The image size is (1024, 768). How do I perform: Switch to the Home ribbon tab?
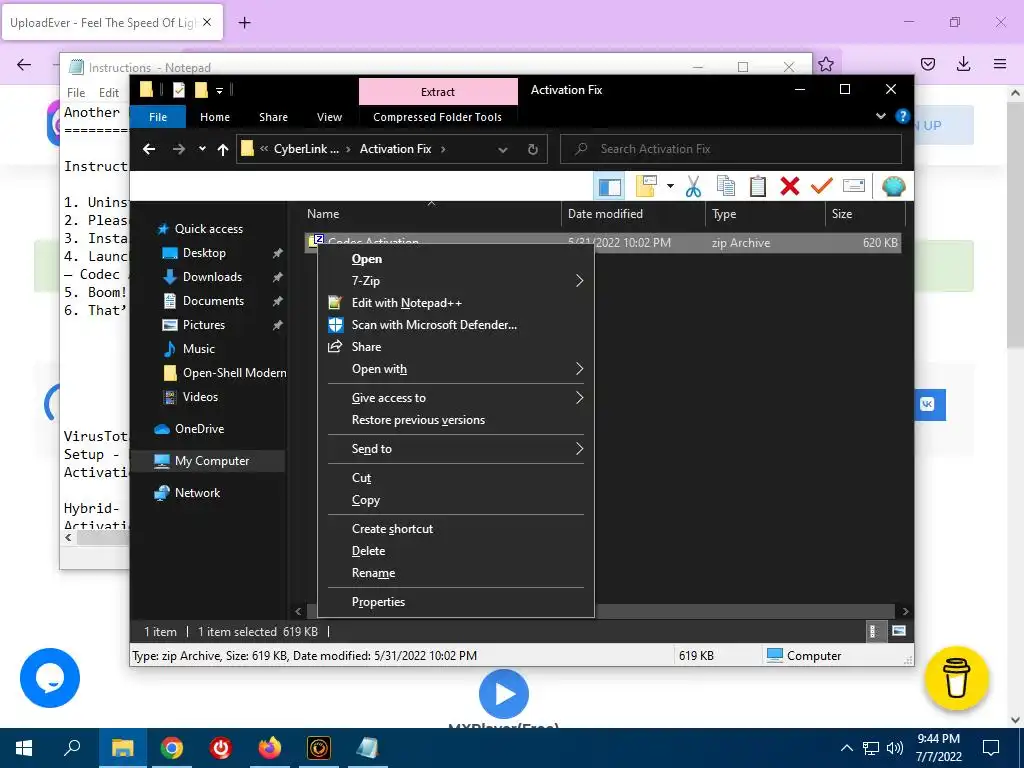click(x=215, y=117)
